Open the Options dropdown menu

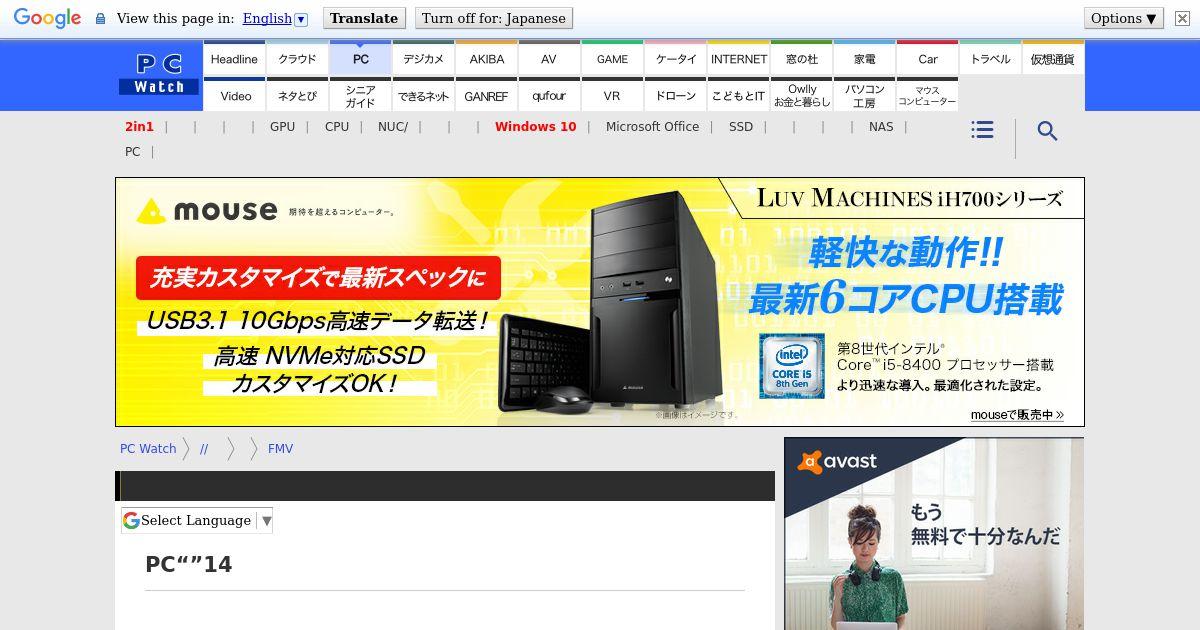1124,18
